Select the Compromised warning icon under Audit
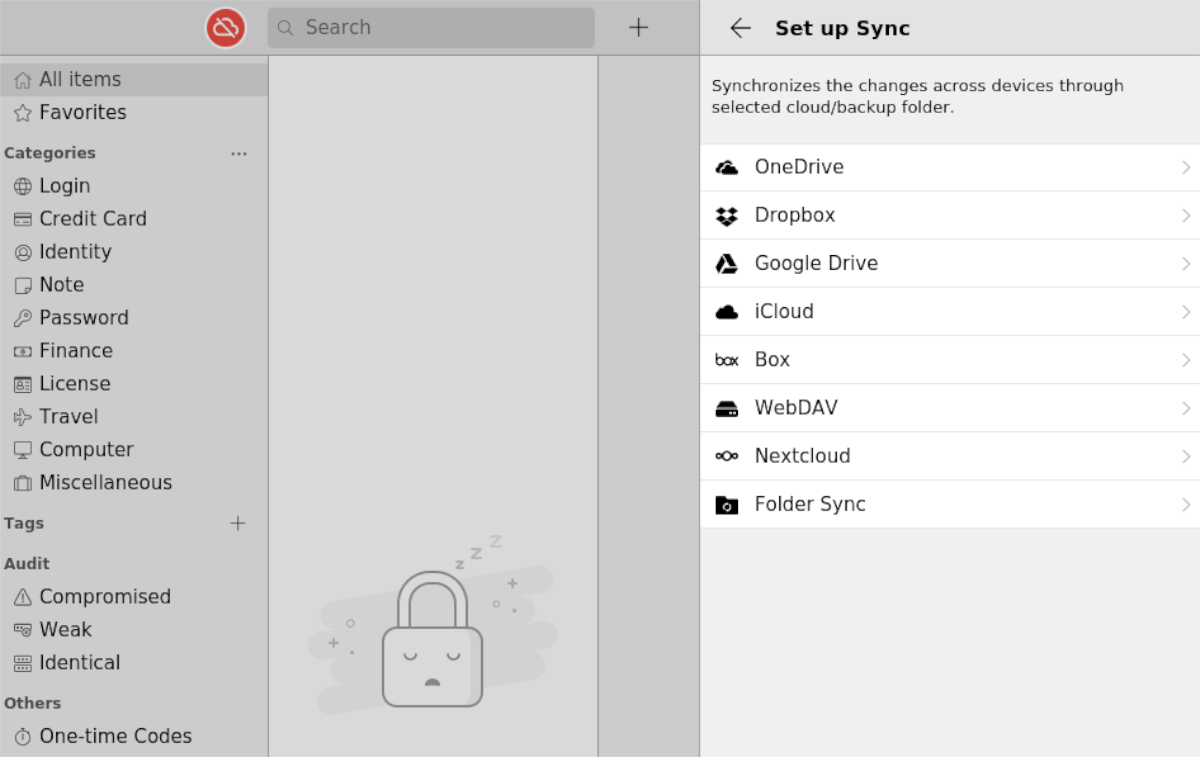1200x757 pixels. pos(21,596)
